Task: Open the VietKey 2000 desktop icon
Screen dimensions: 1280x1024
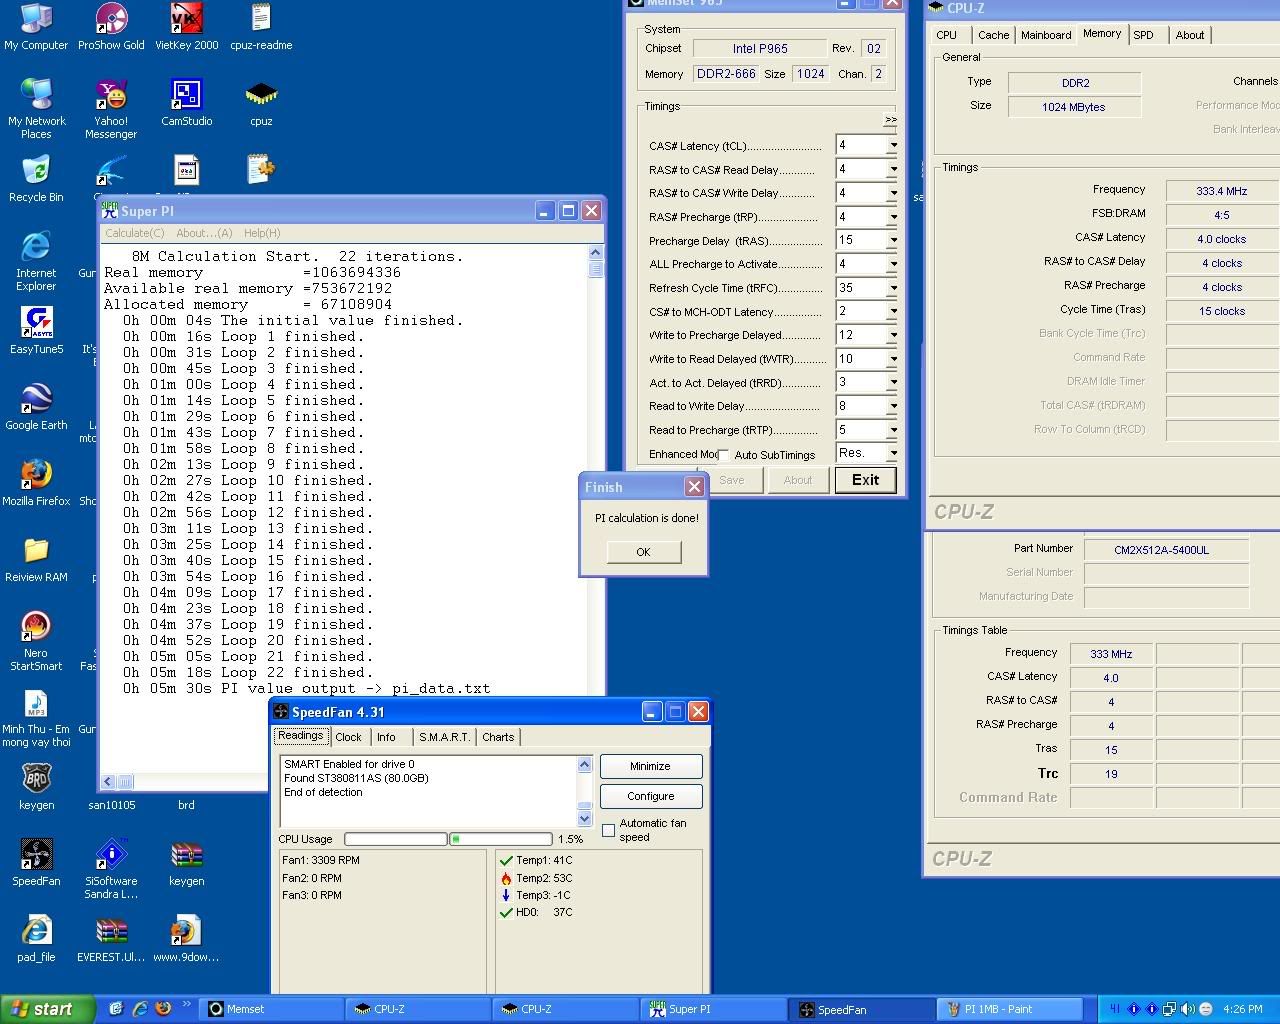Action: click(x=186, y=27)
